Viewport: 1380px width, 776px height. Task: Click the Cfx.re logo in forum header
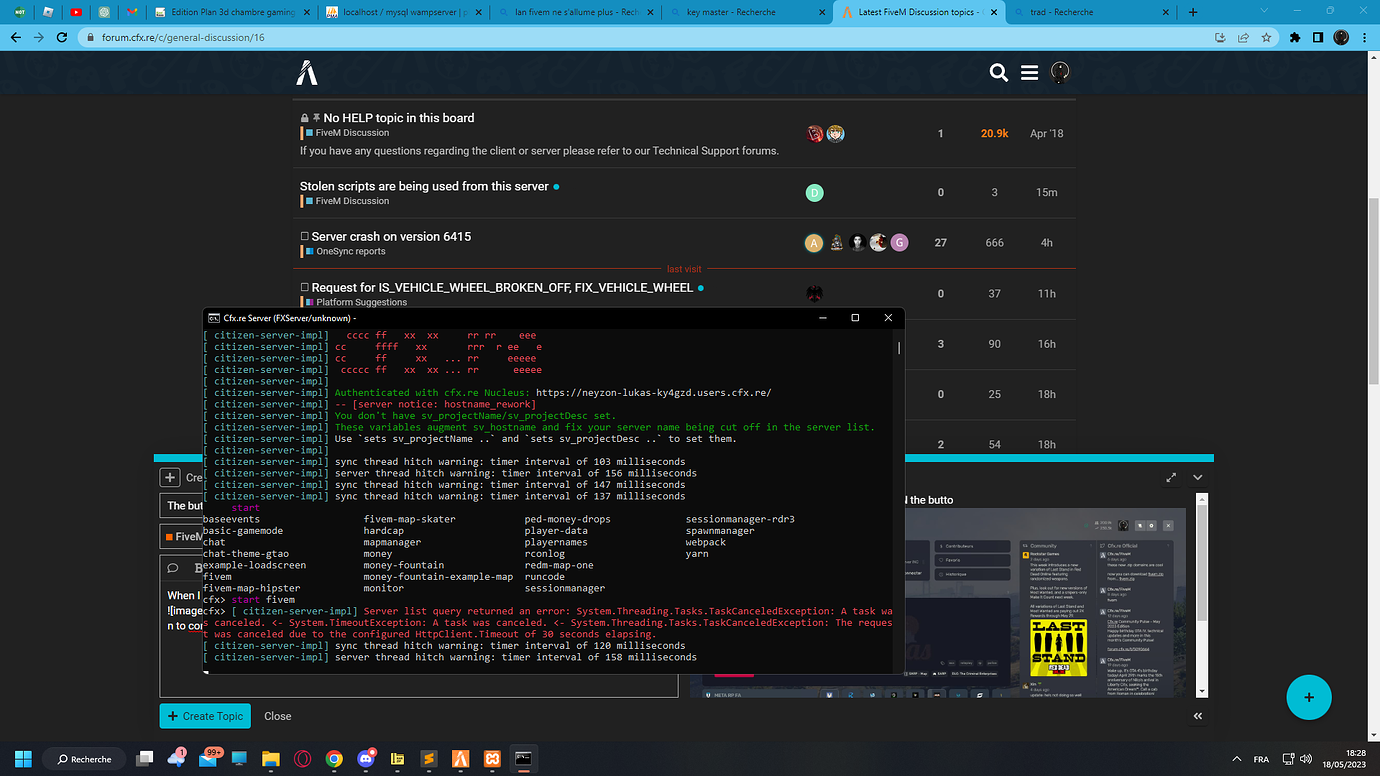307,72
